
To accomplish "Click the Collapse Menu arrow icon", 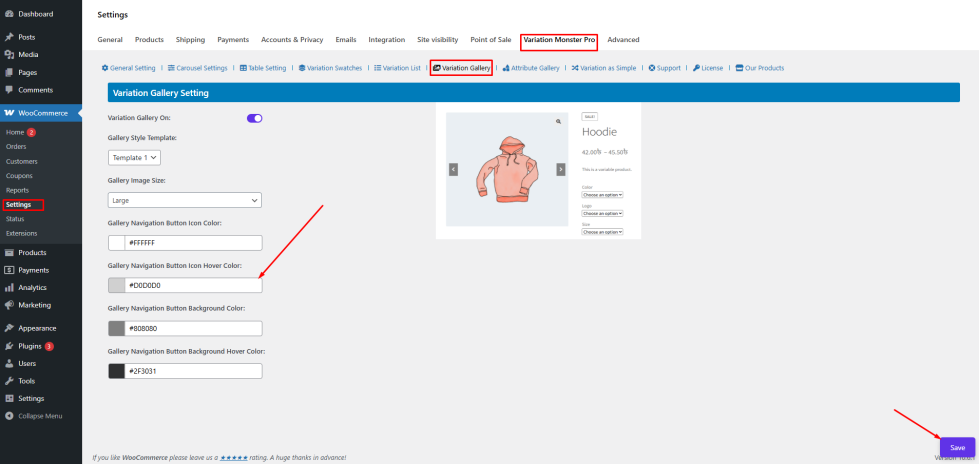I will (x=9, y=416).
